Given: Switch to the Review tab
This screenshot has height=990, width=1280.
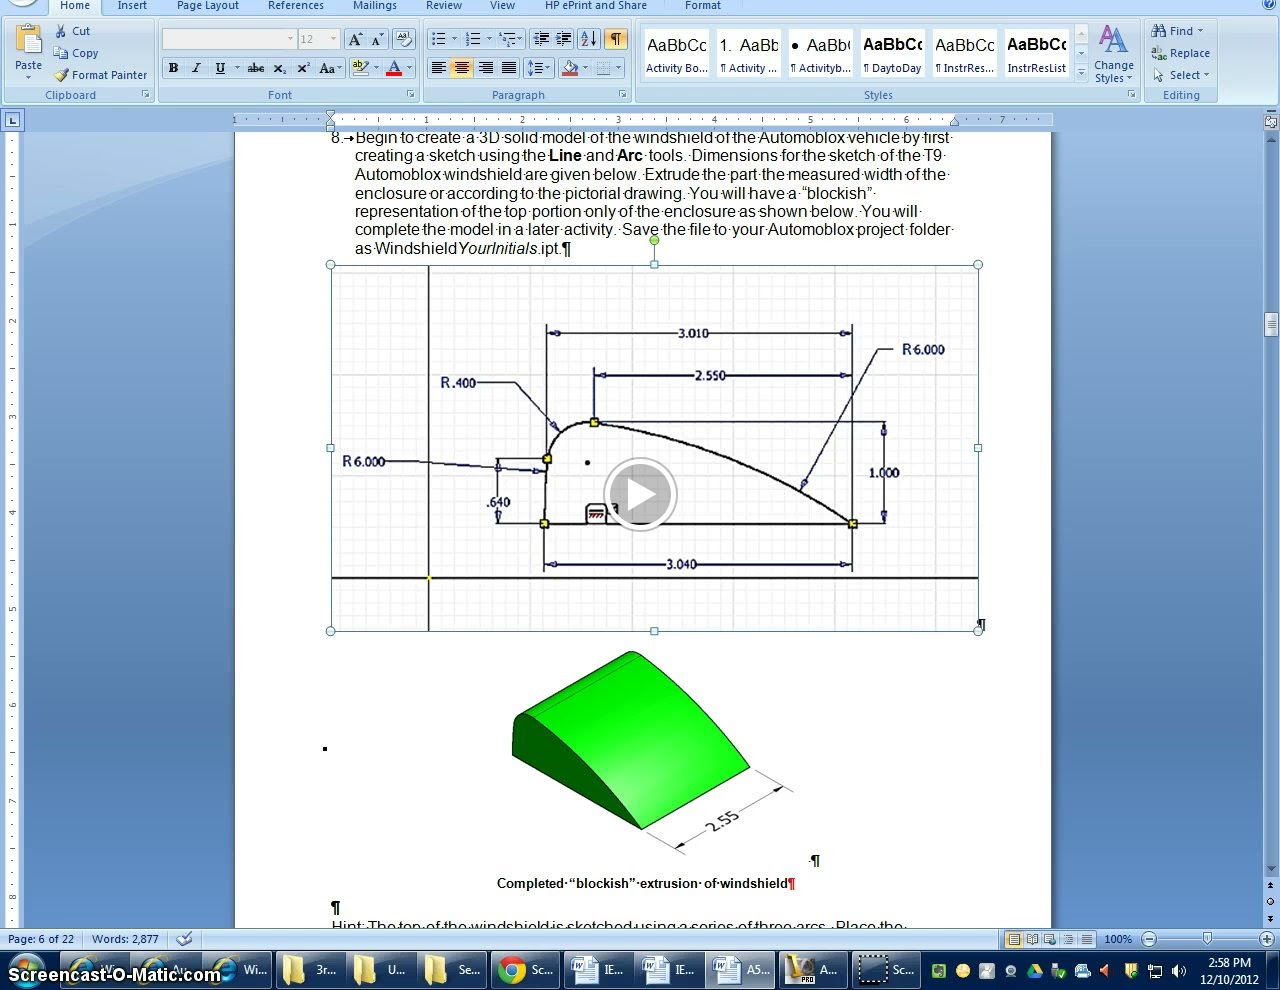Looking at the screenshot, I should (443, 6).
